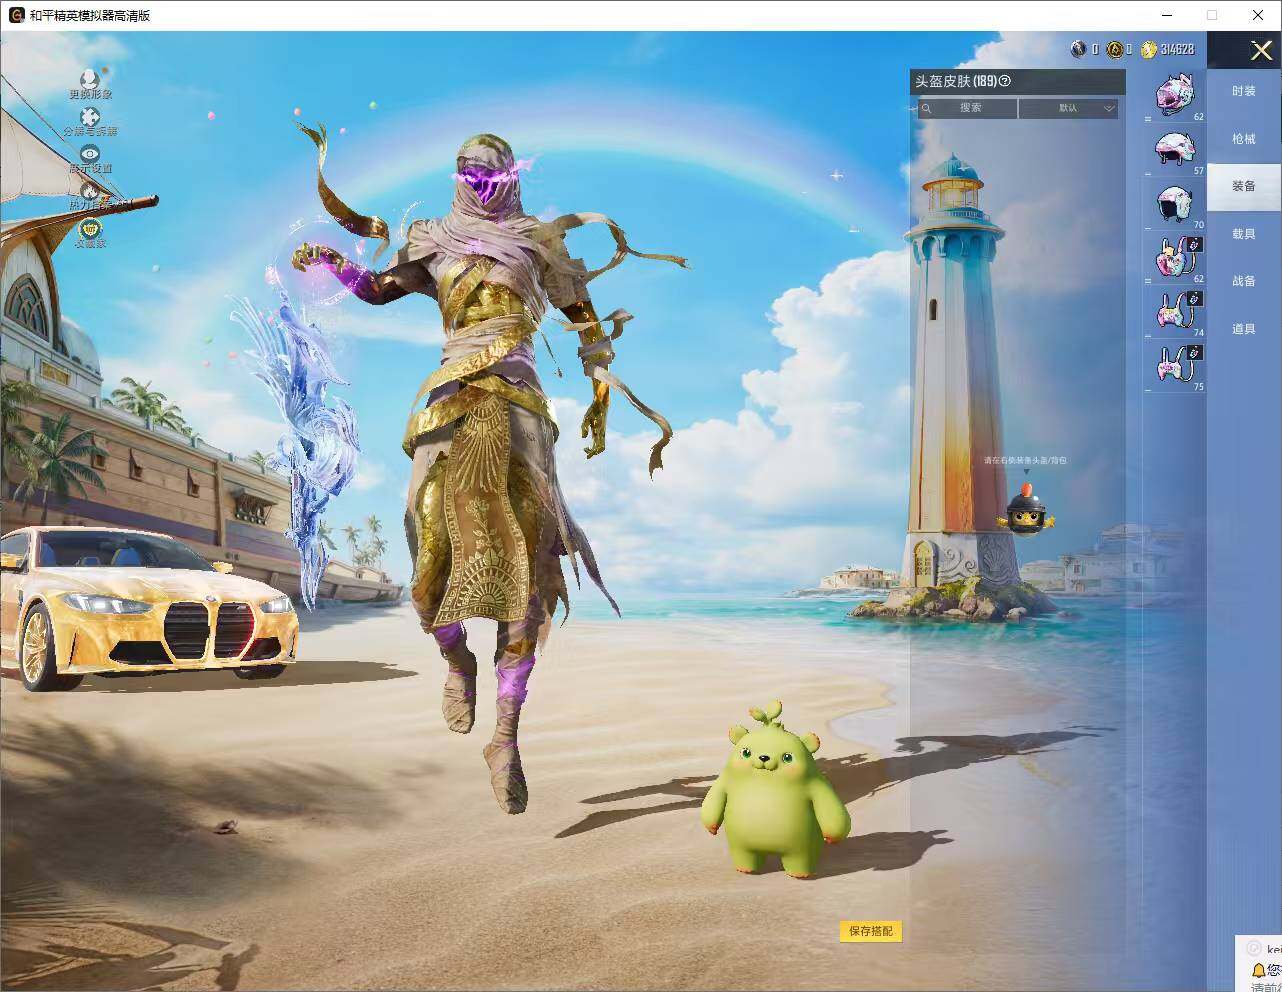Screen dimensions: 1282x992
Task: Select the level 62 backpack skin
Action: (x=1175, y=258)
